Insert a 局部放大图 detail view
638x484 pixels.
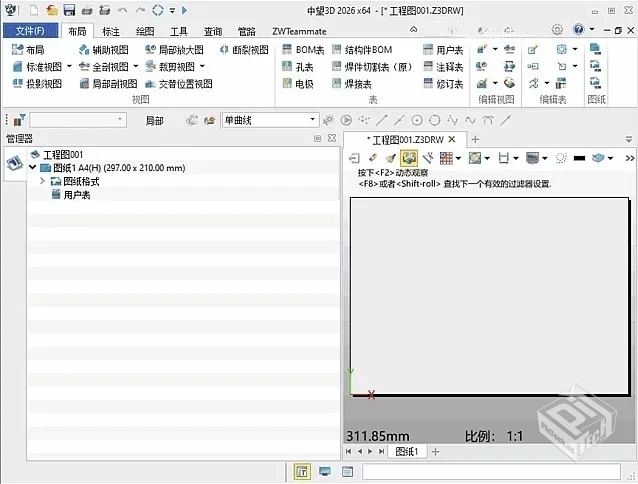(174, 50)
